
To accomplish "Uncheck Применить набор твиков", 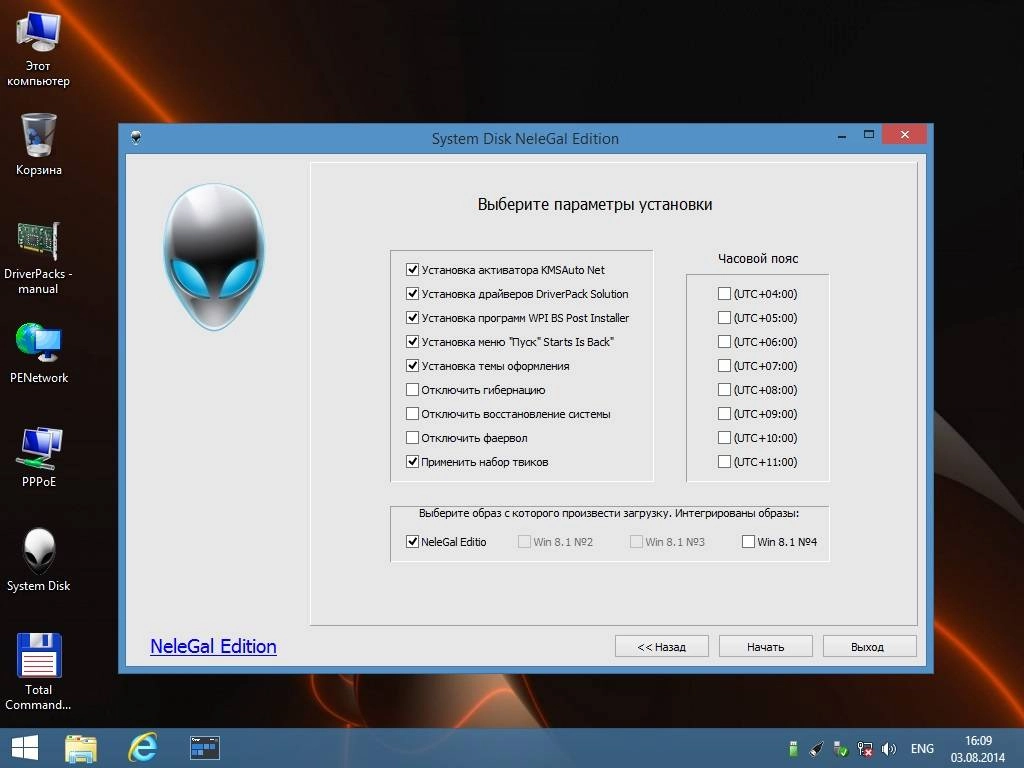I will [412, 462].
